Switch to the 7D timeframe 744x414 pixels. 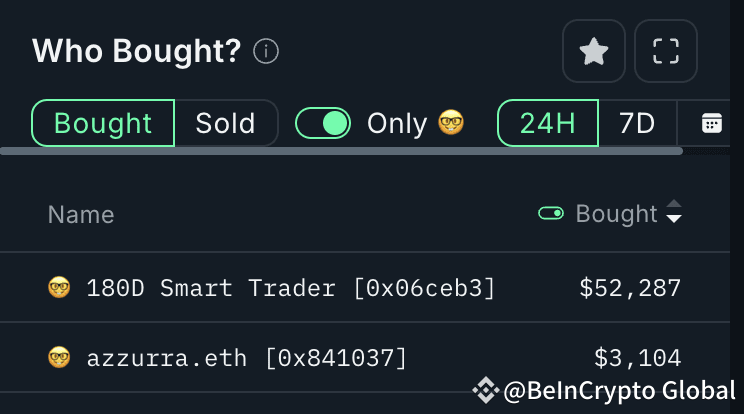pyautogui.click(x=636, y=124)
